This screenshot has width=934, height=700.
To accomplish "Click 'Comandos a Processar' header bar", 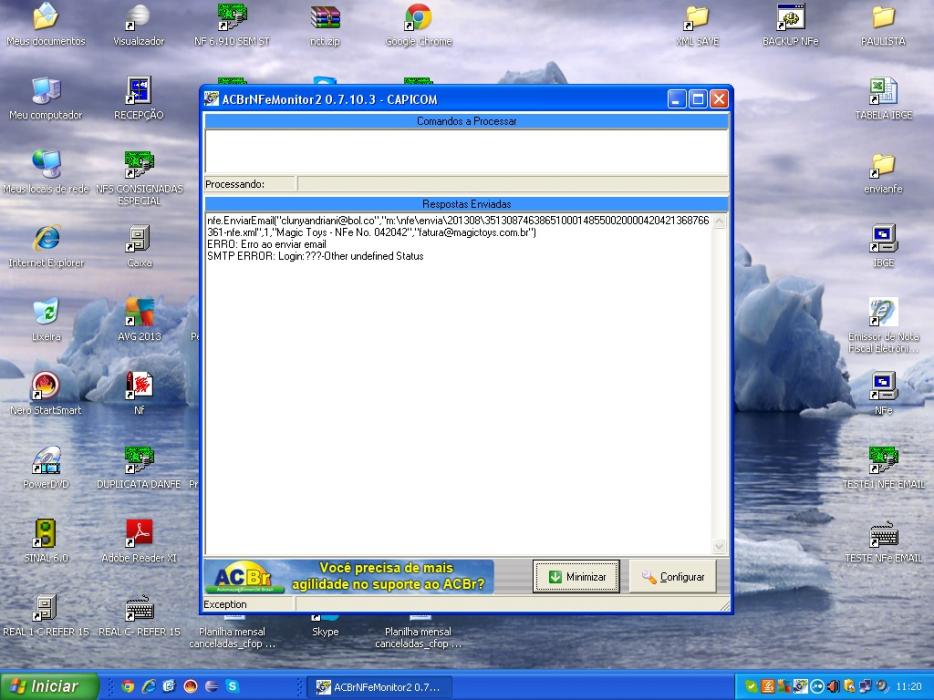I will tap(466, 121).
